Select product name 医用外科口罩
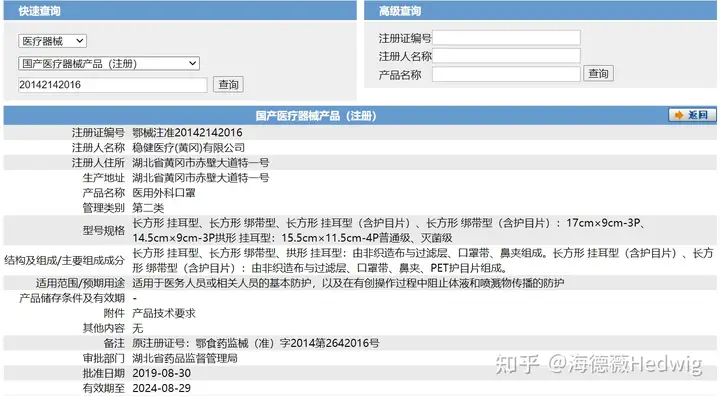 (x=164, y=193)
